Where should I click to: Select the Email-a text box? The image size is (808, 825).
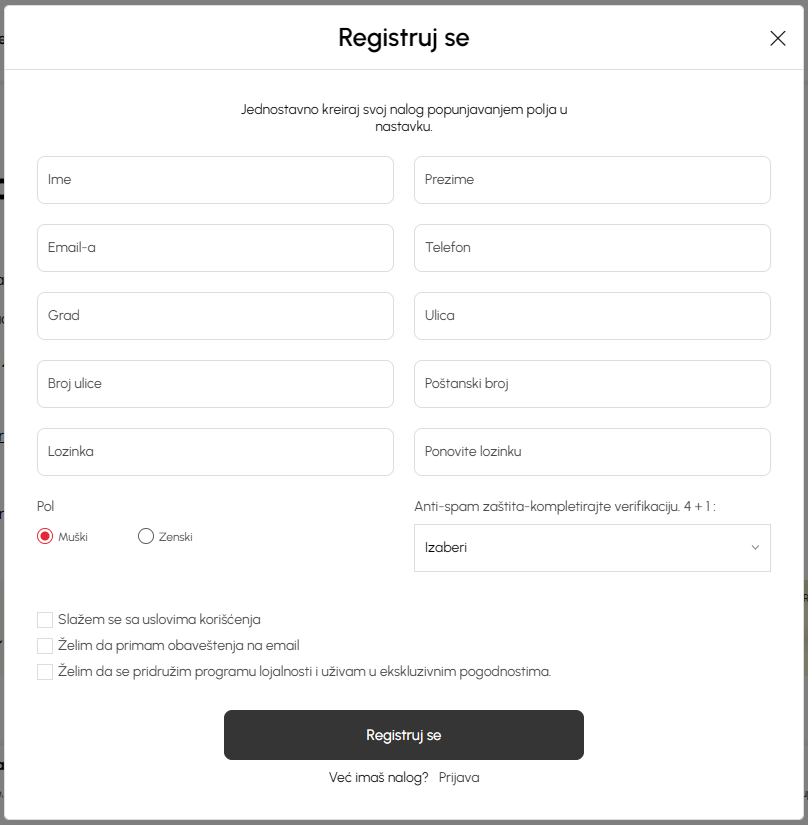point(216,248)
